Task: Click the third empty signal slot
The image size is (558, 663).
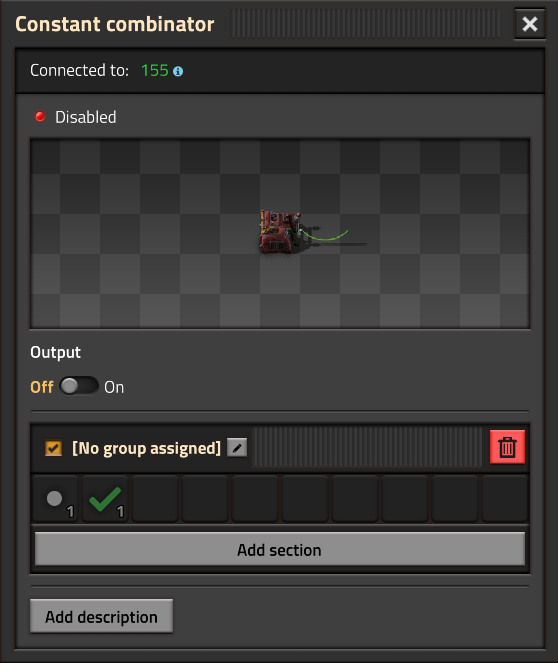Action: [x=255, y=499]
